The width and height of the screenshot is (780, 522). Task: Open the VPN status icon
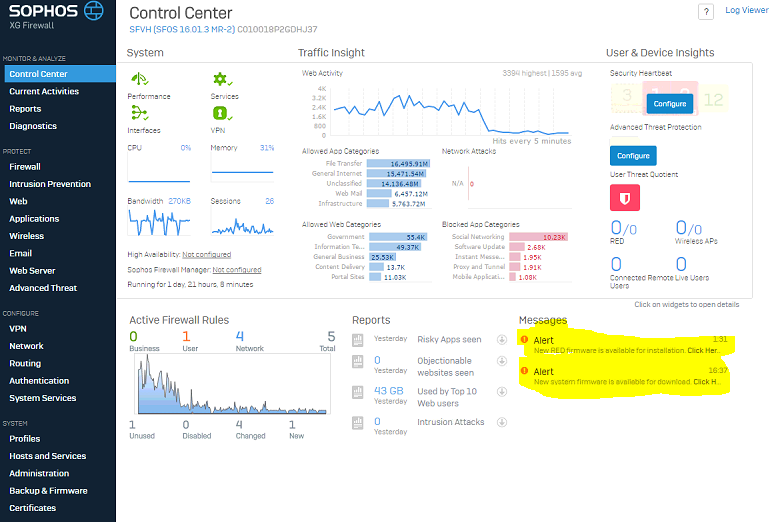(222, 113)
